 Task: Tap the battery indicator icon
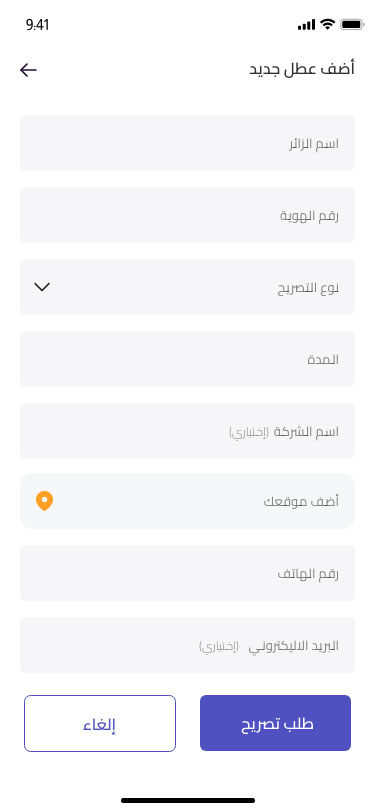coord(352,24)
